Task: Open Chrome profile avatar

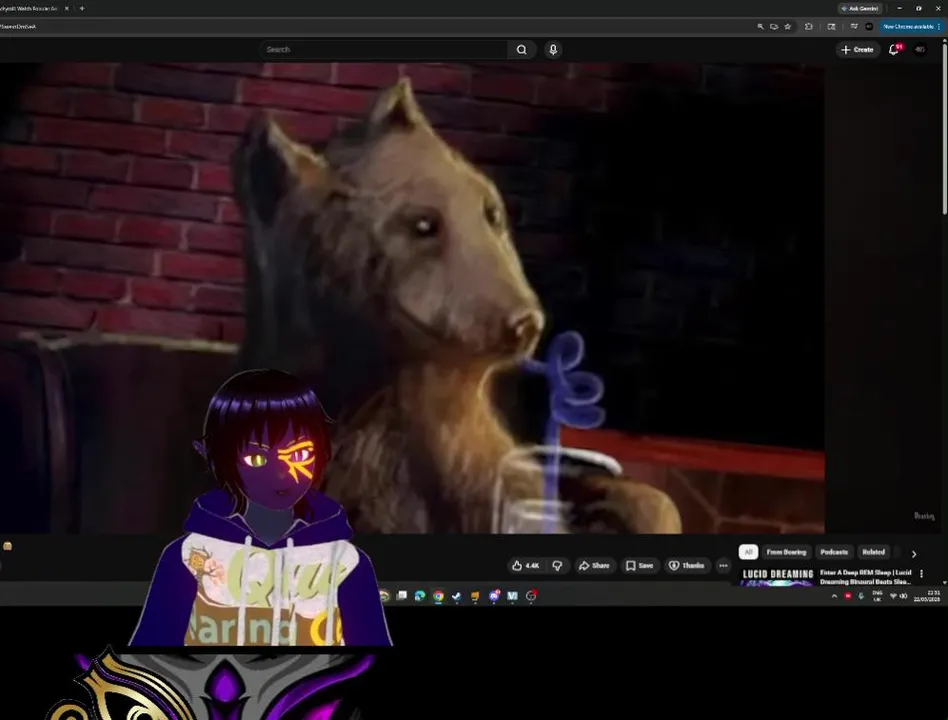Action: point(869,27)
